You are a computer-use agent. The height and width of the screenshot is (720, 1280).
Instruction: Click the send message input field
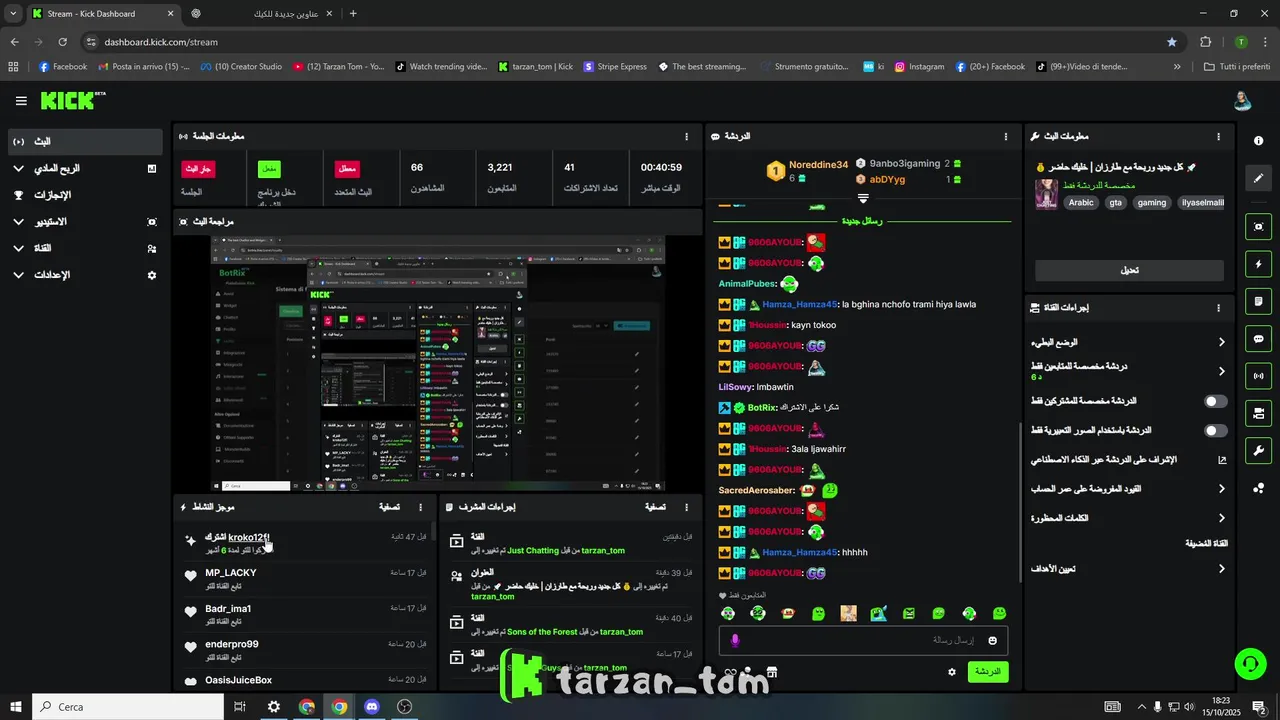click(863, 641)
